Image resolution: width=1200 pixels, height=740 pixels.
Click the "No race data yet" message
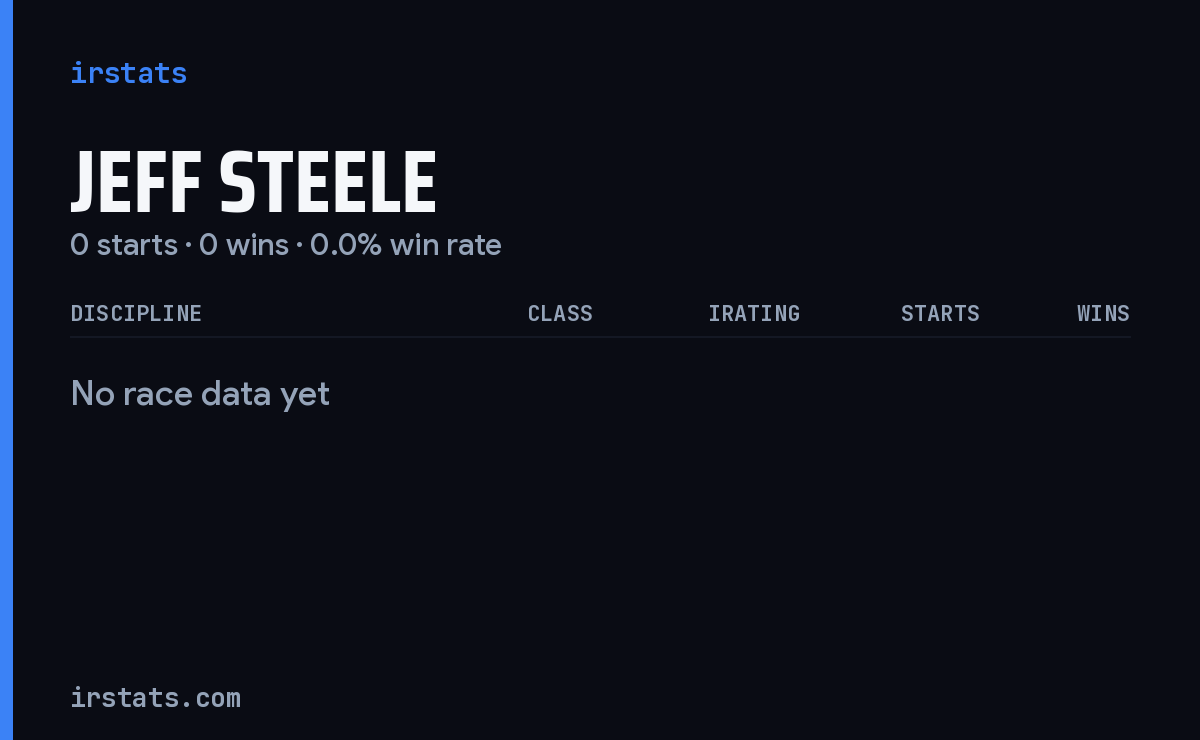[200, 394]
